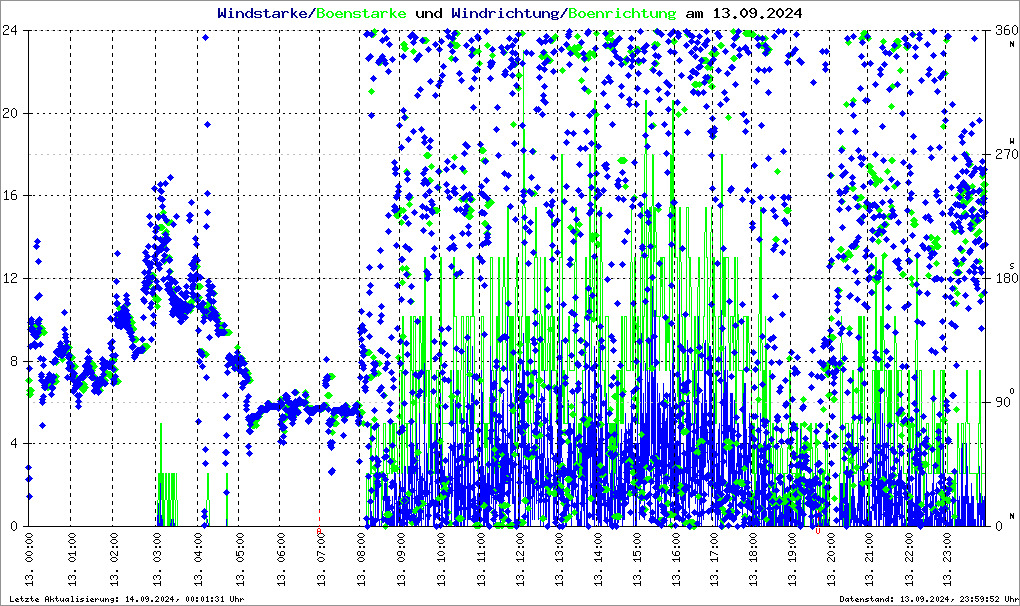Click the wind speed axis label 4
1020x606 pixels.
click(x=13, y=444)
